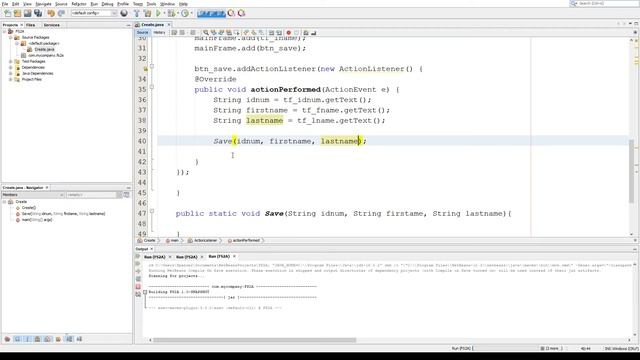640x360 pixels.
Task: Click Shift Line Right in editor toolbar
Action: coord(279,33)
